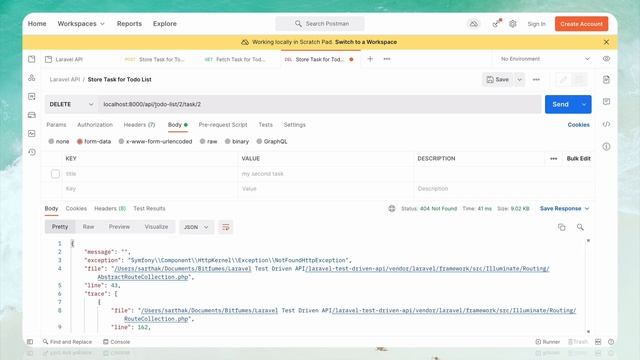
Task: Switch to the Pre-request Script tab
Action: coord(223,124)
